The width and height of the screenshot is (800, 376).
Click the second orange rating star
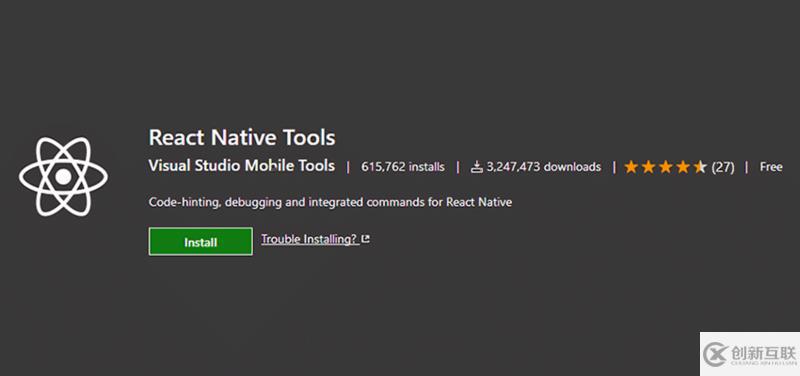click(x=648, y=167)
